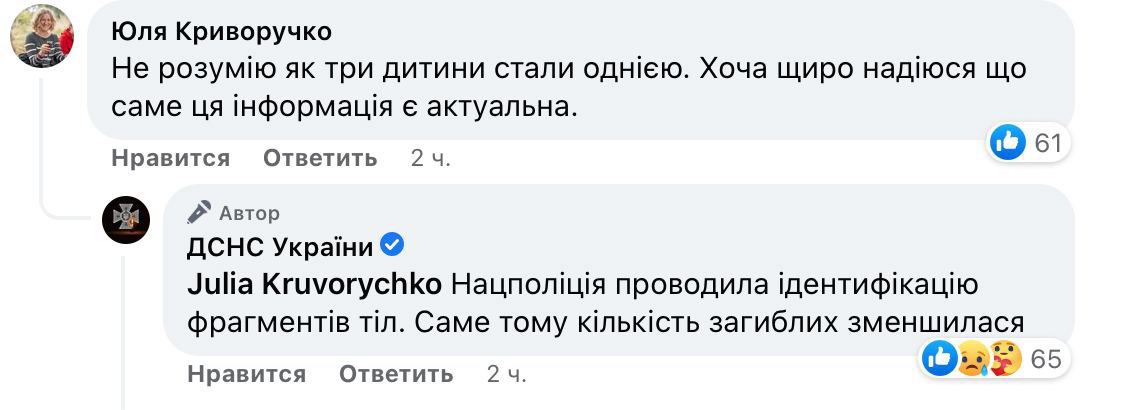Click the Автор label above ДСНС України
This screenshot has height=410, width=1130.
pos(249,213)
